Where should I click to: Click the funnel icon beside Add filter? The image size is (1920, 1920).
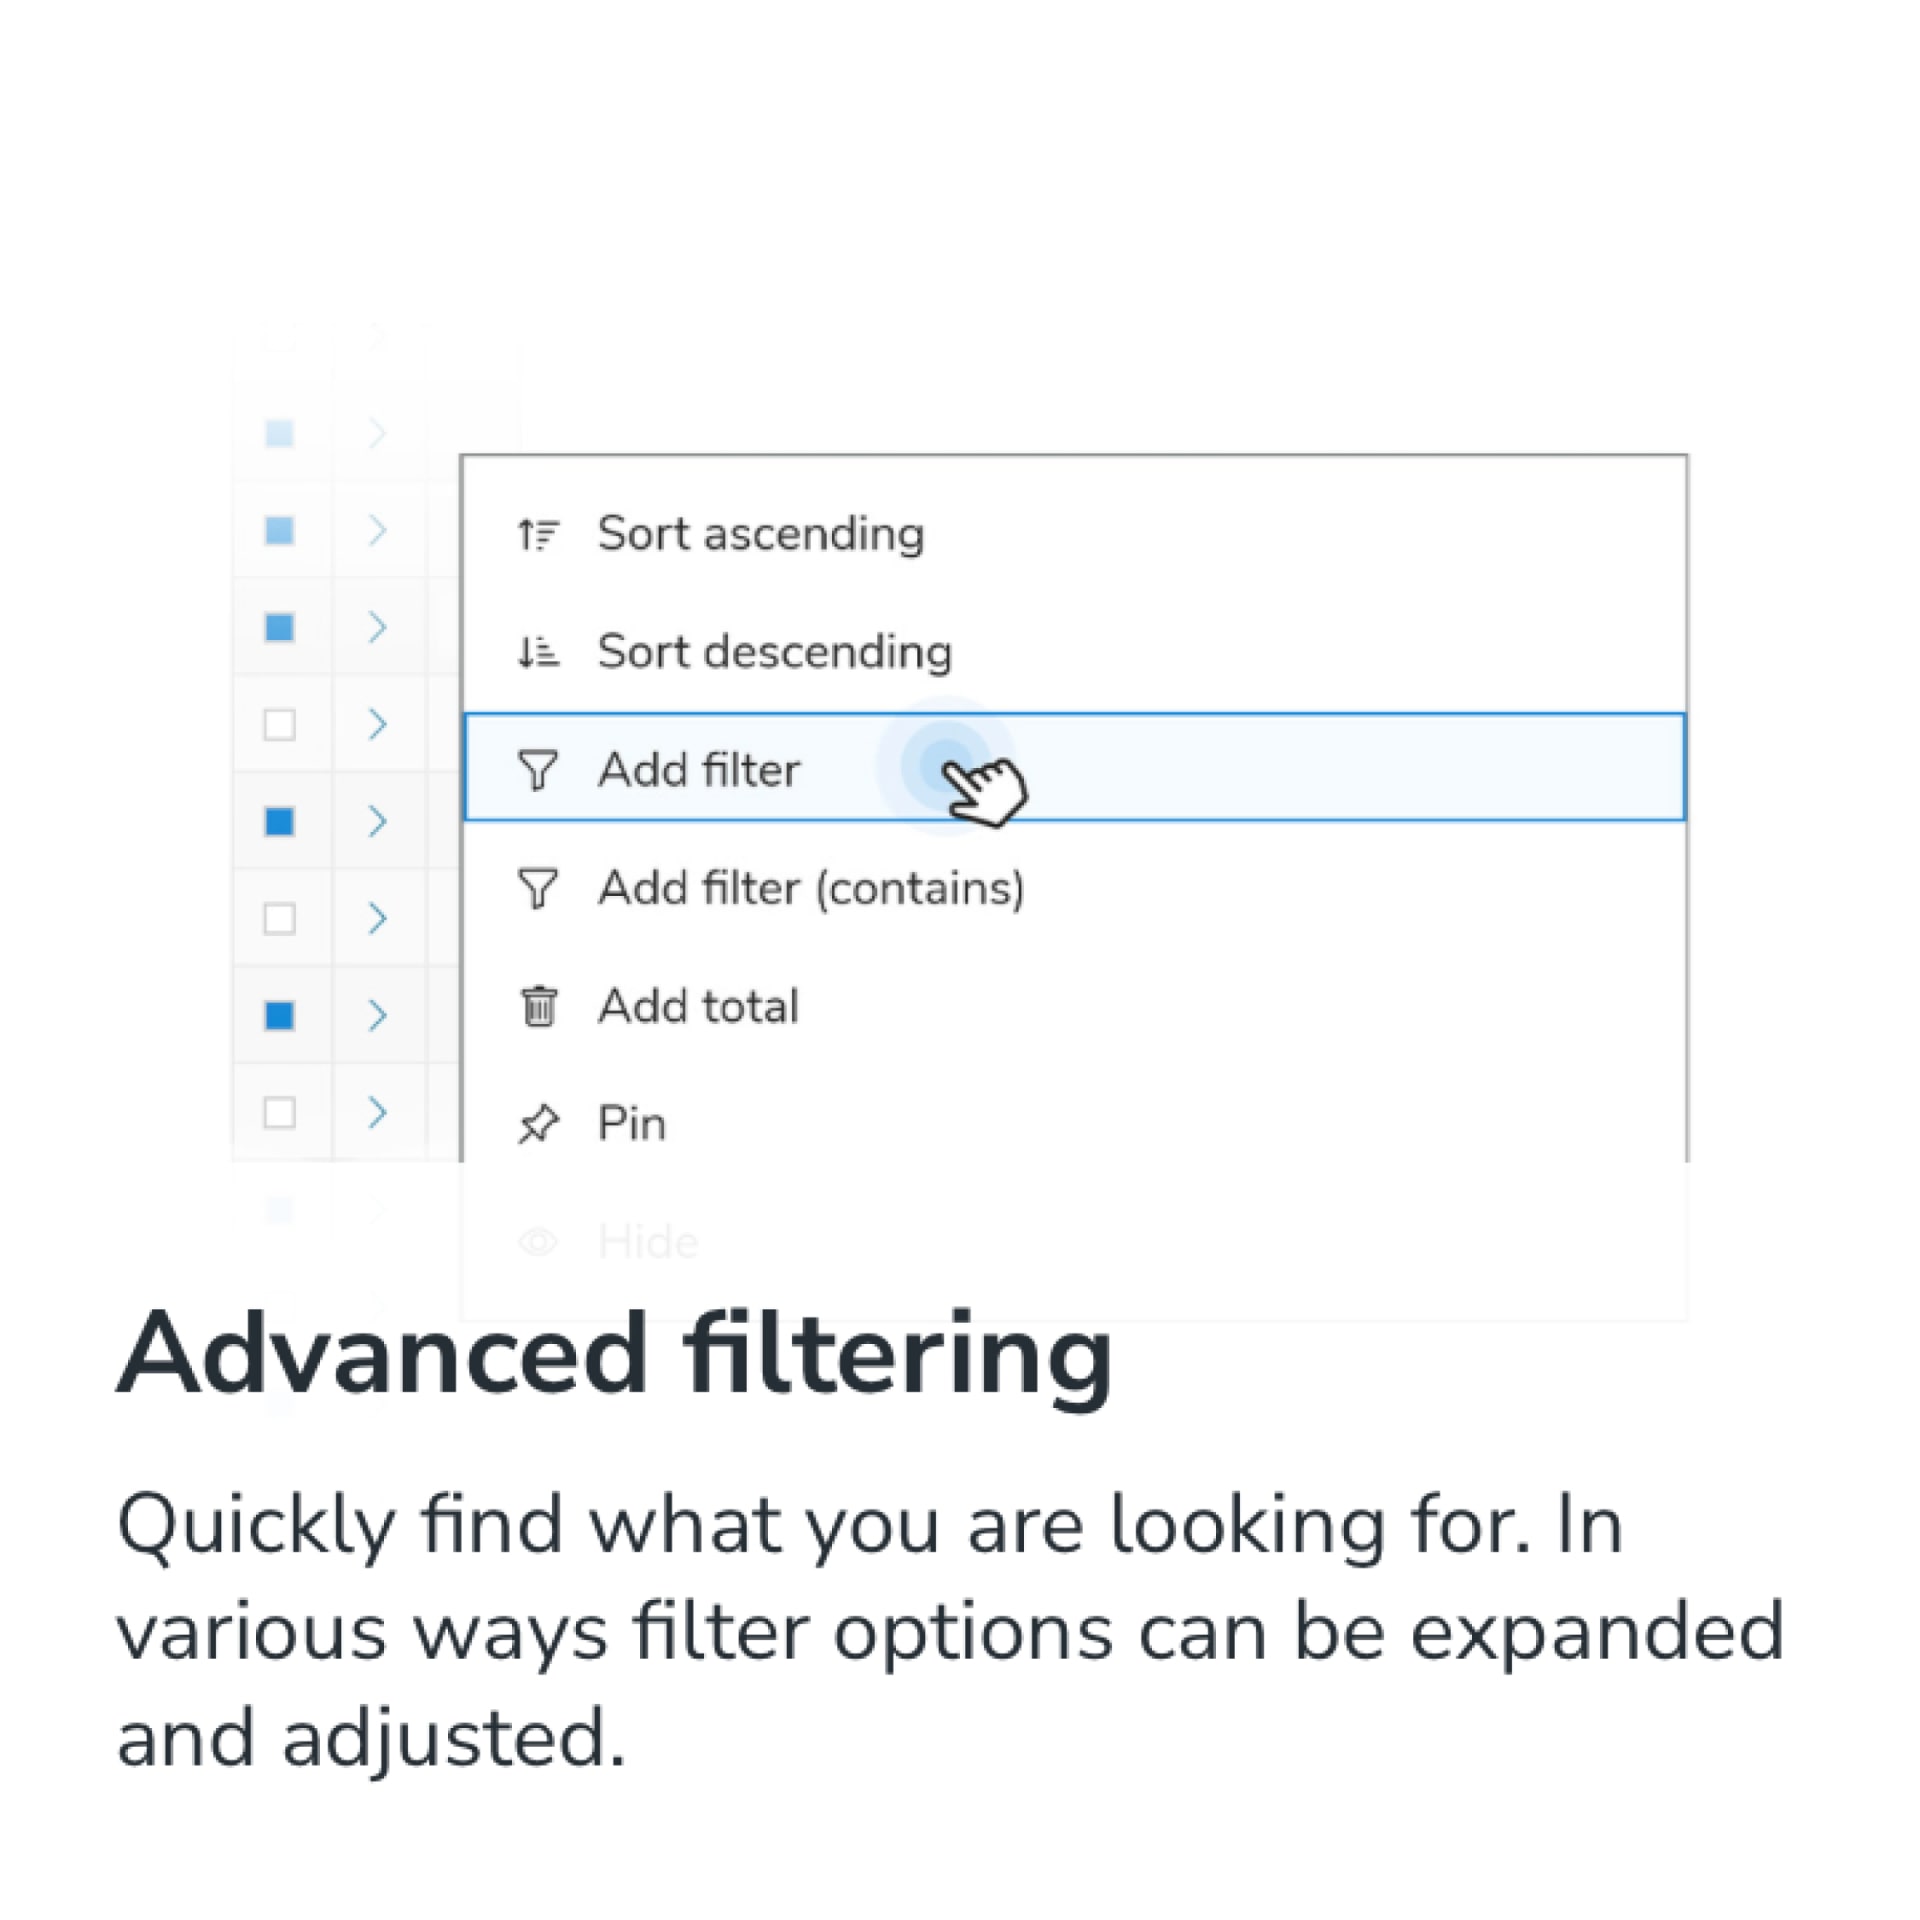538,770
